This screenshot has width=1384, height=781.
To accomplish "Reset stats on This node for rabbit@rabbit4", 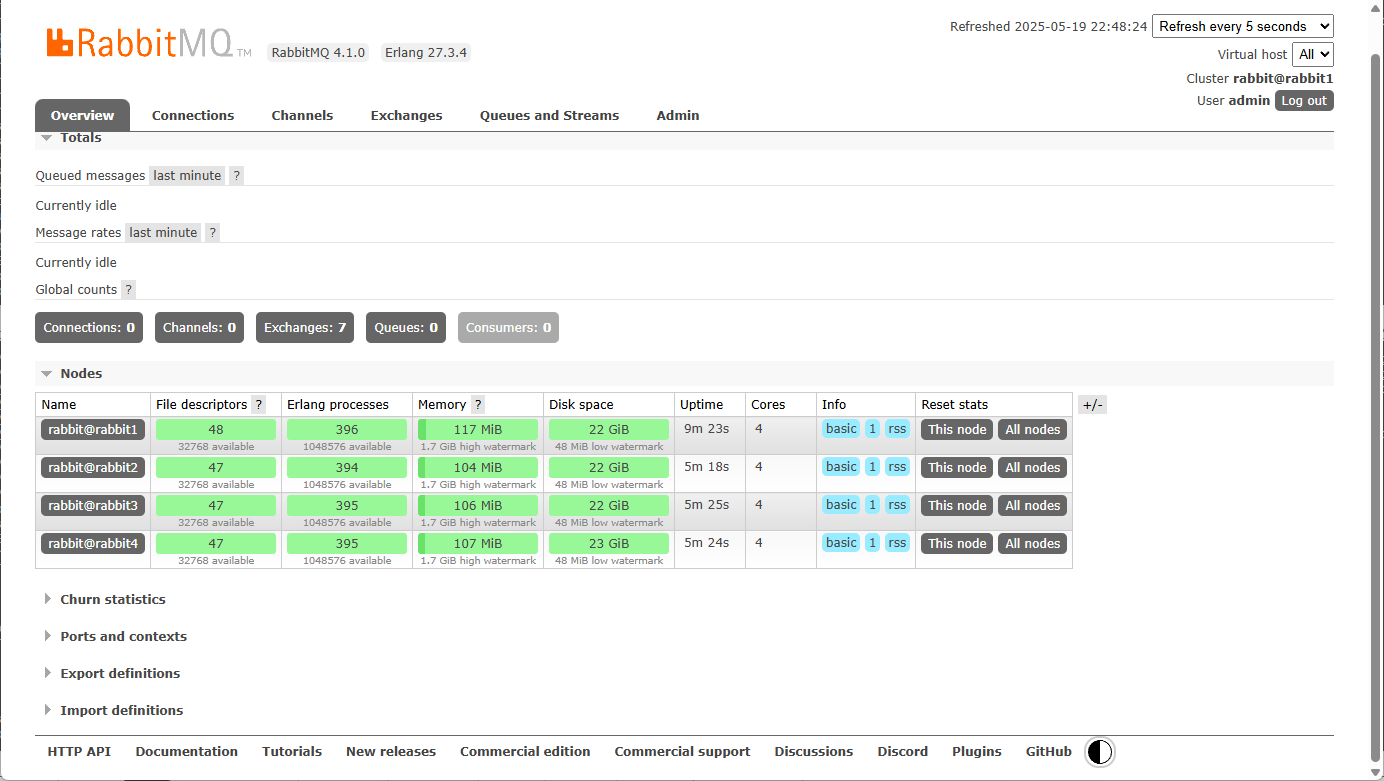I will click(957, 543).
